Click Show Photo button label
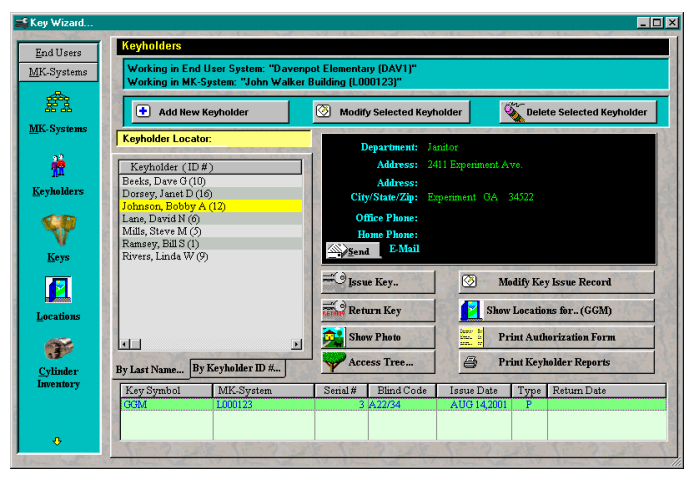The height and width of the screenshot is (483, 695). click(x=375, y=337)
